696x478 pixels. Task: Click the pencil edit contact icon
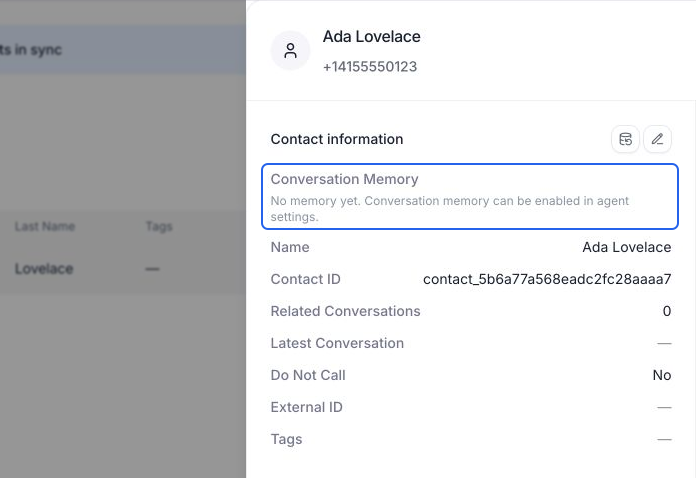(657, 139)
